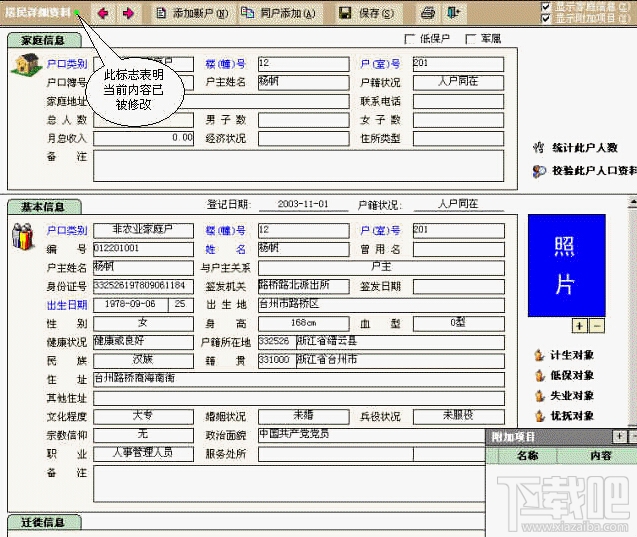Click the 计生对象 person icon
This screenshot has width=637, height=537.
coord(539,355)
